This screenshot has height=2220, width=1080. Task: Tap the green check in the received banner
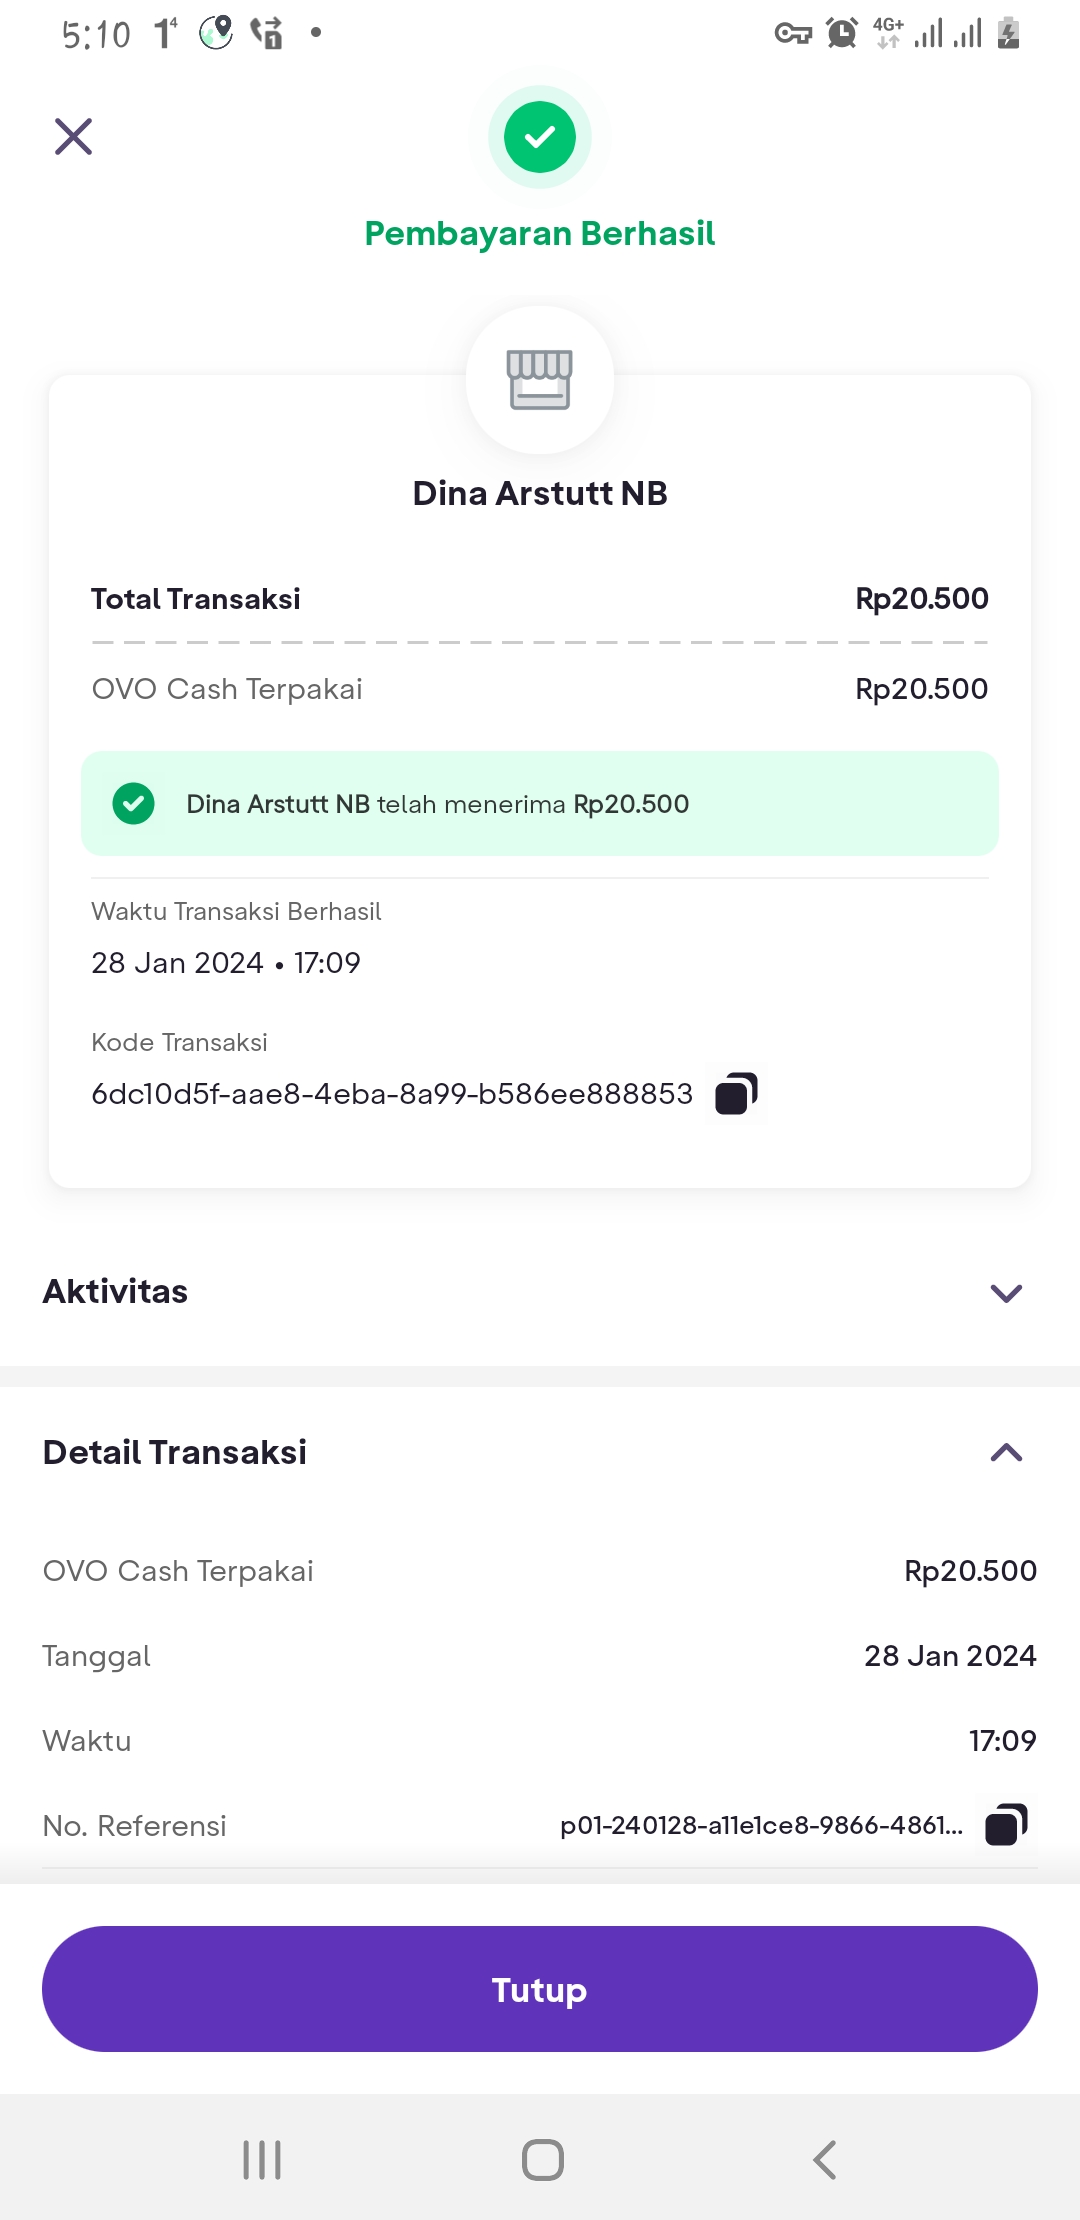click(x=133, y=804)
